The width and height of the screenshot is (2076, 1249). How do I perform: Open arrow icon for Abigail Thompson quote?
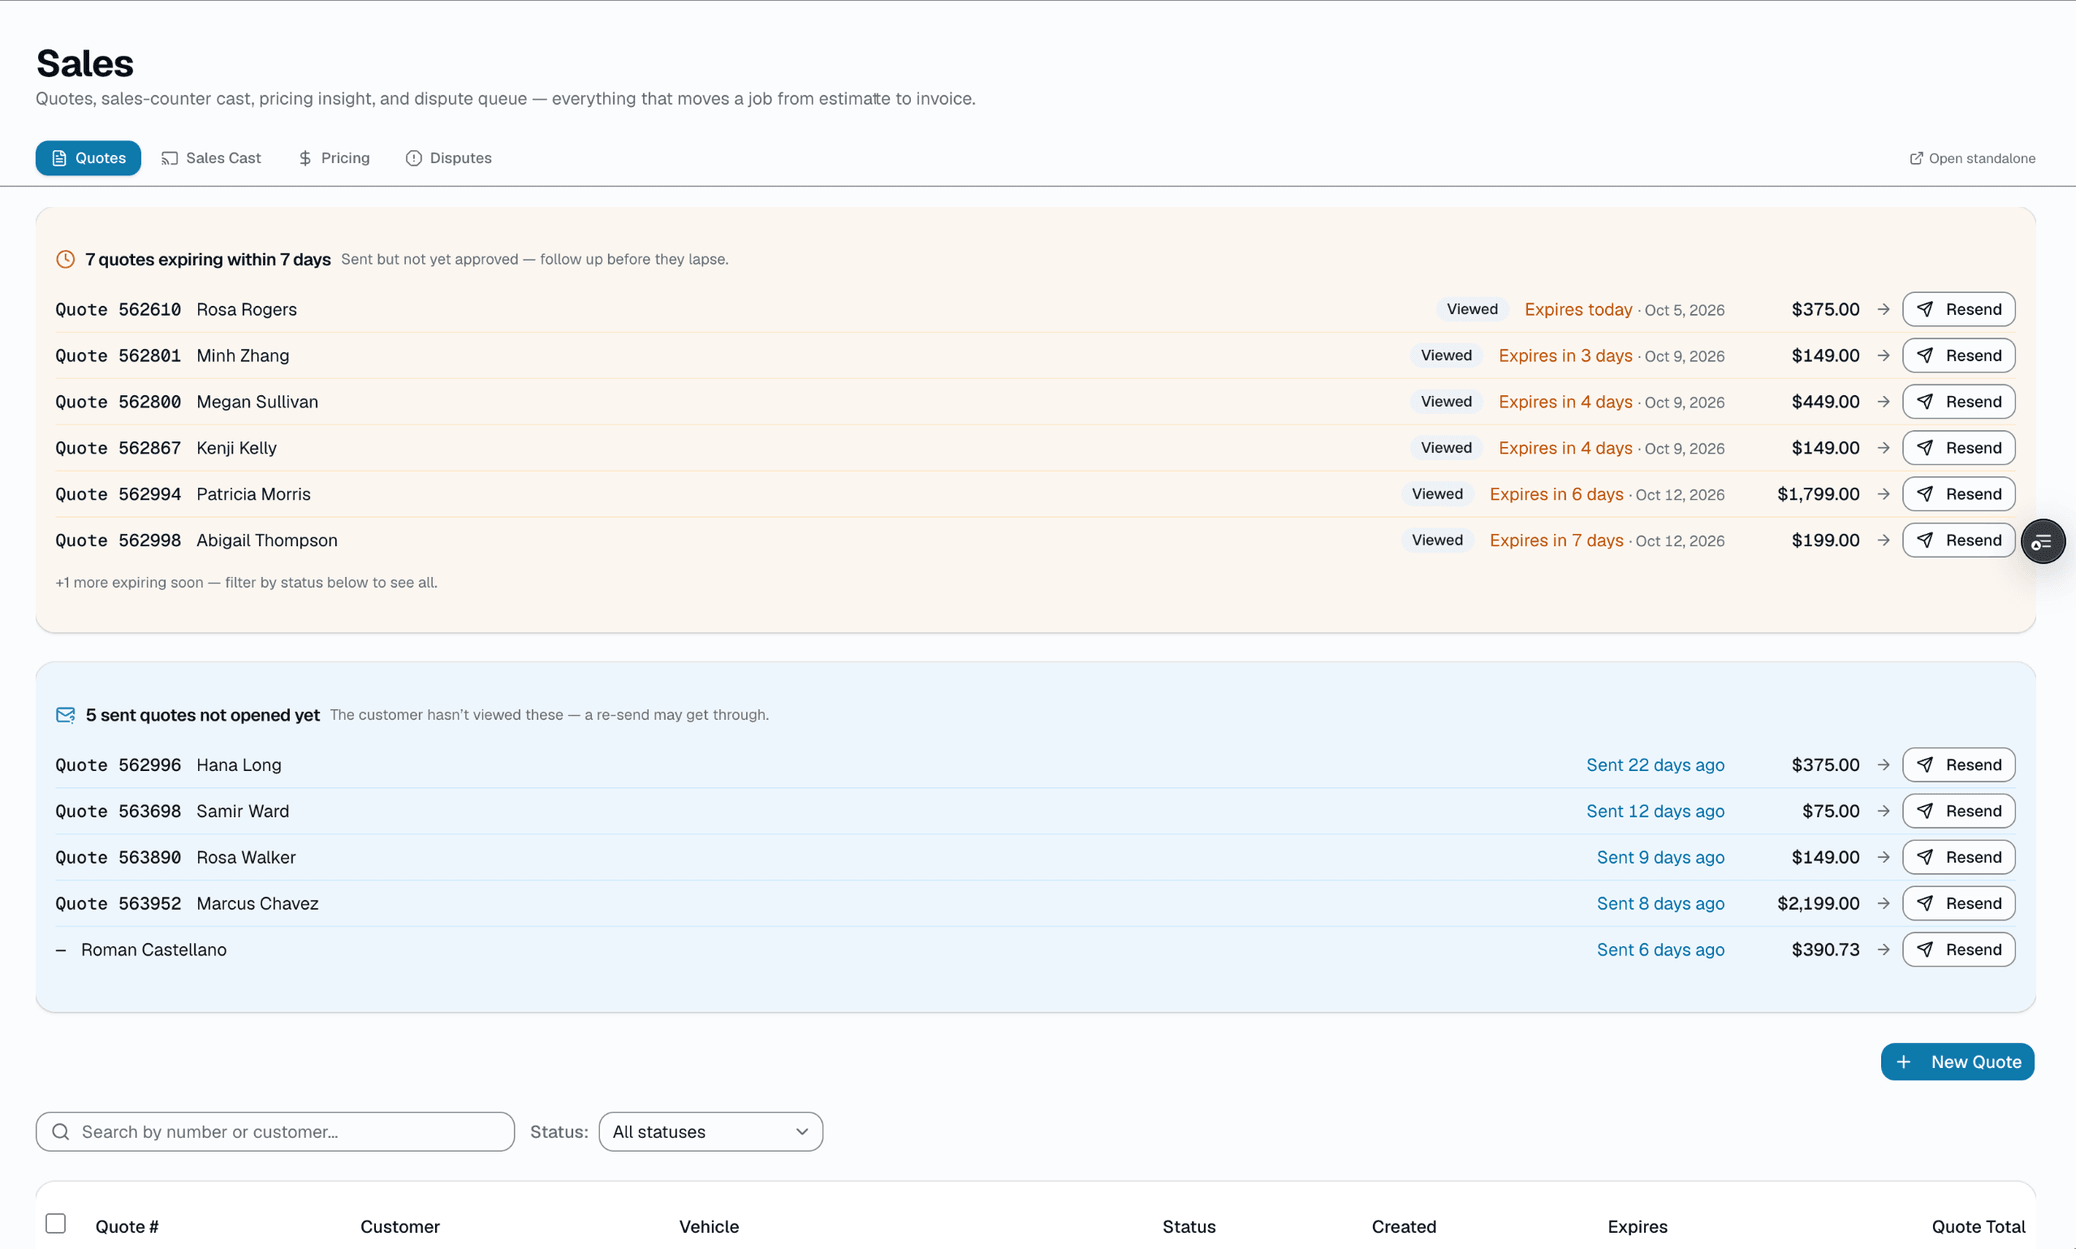1883,540
